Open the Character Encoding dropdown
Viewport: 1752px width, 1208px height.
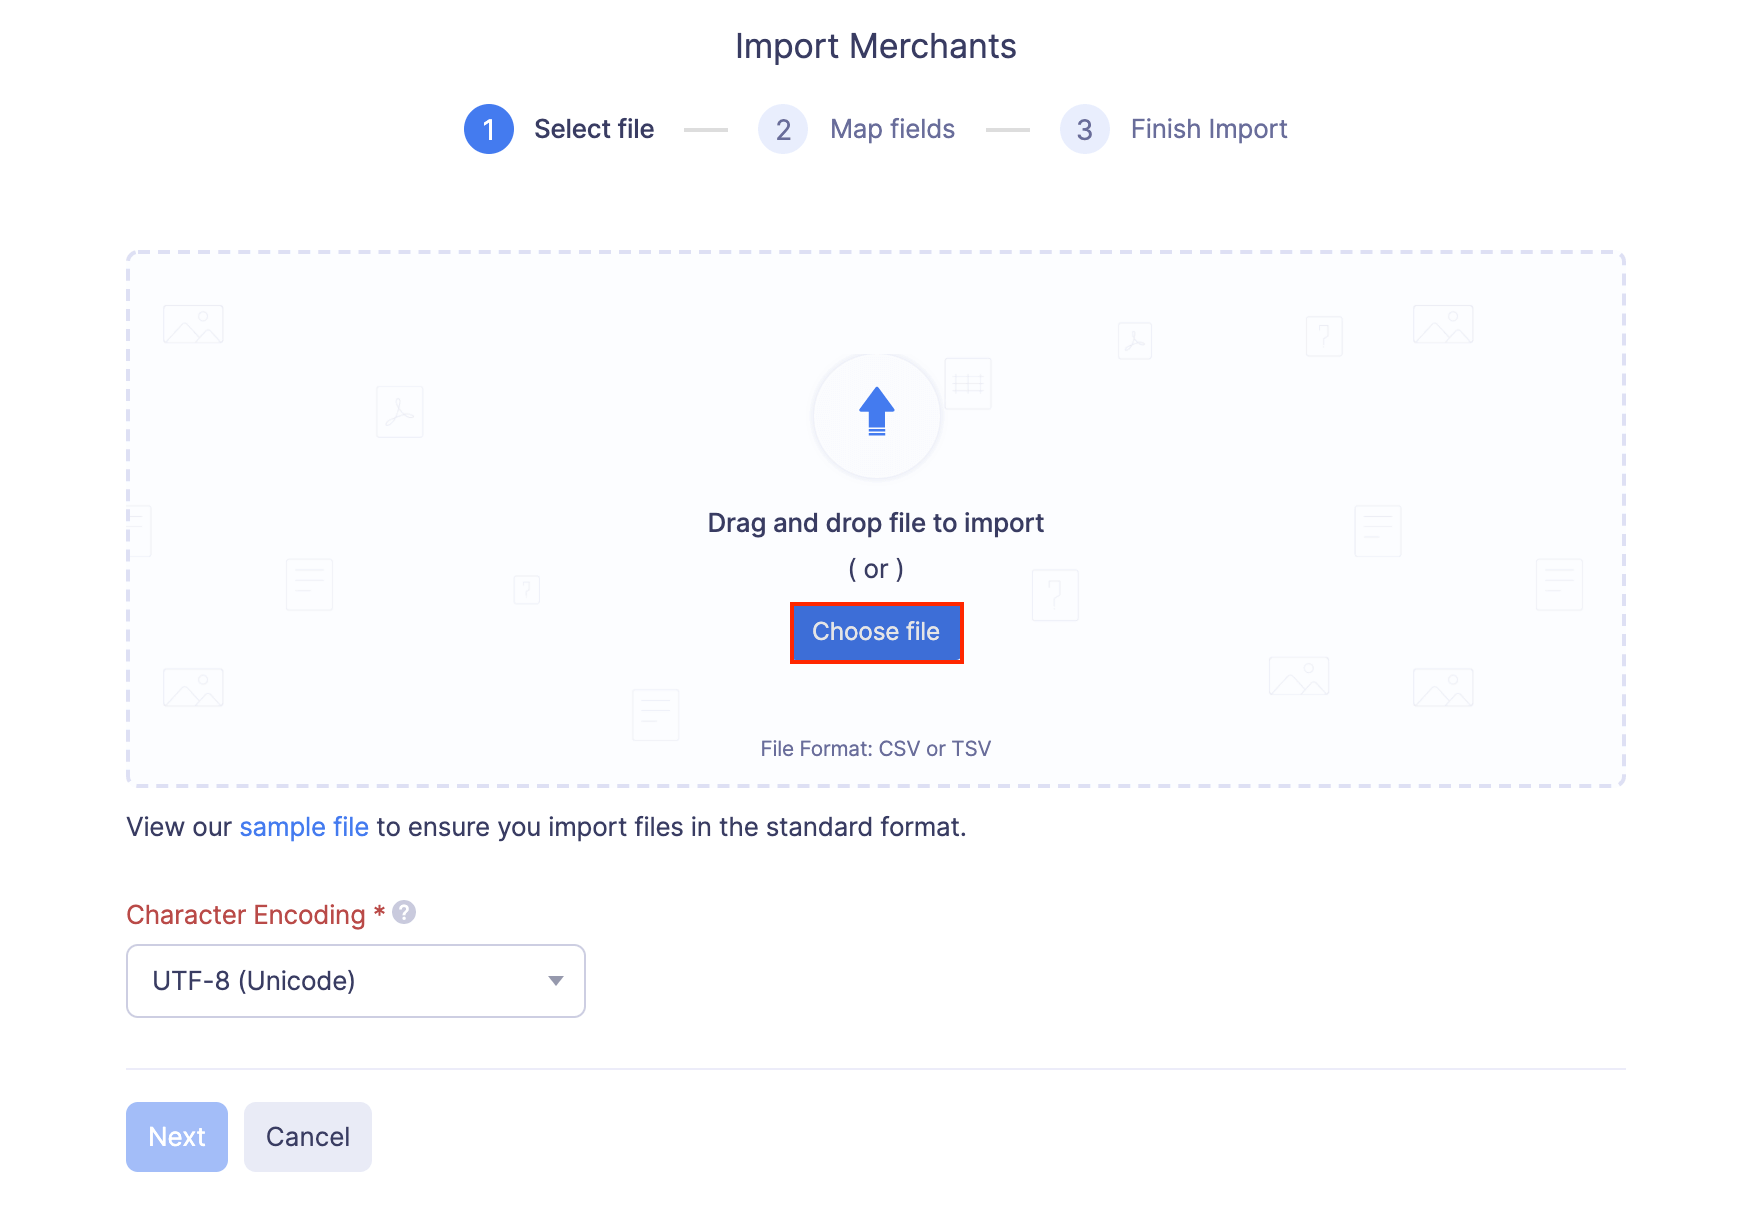tap(355, 981)
